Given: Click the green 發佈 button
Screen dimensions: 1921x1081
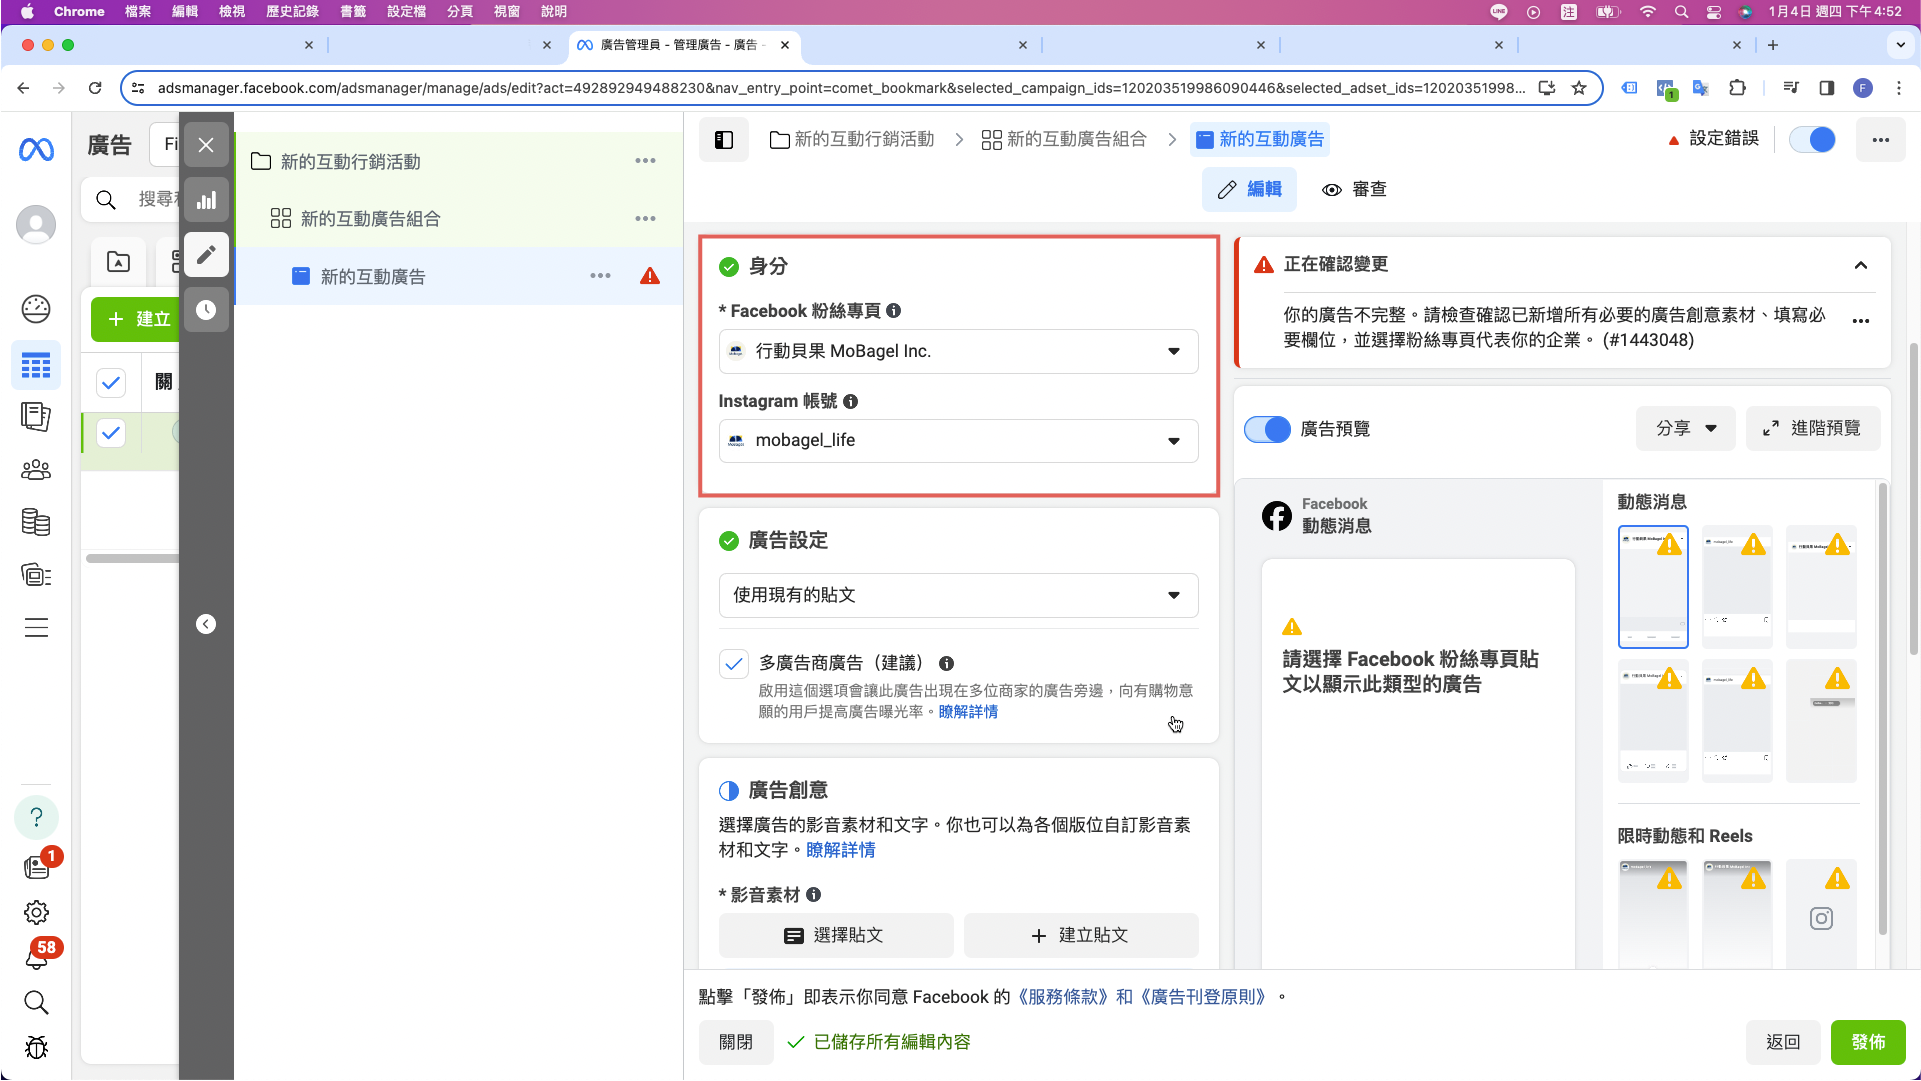Looking at the screenshot, I should click(x=1868, y=1042).
